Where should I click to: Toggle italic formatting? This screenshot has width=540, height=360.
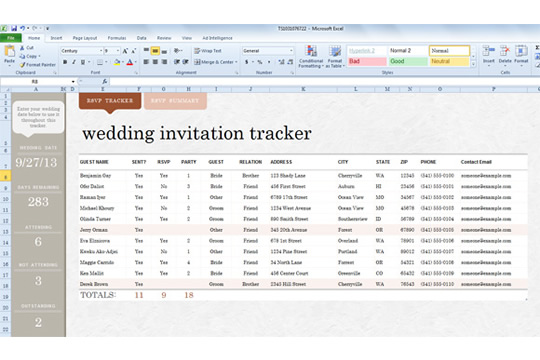tap(74, 62)
